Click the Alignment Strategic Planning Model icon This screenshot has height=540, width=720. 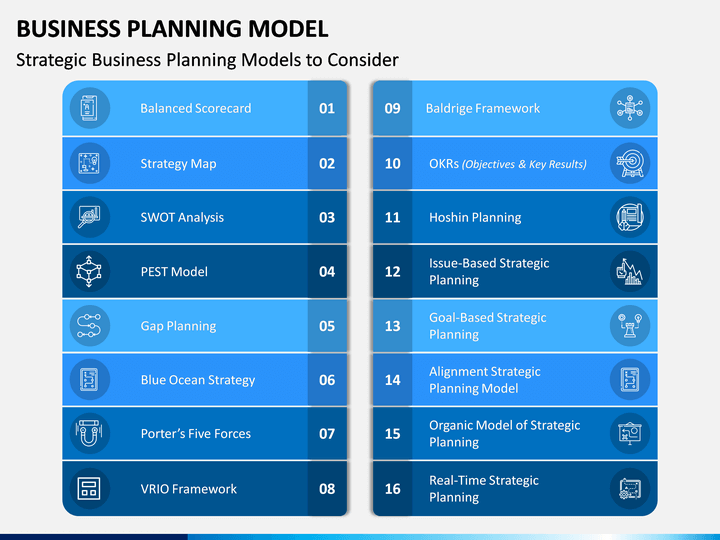(x=630, y=379)
